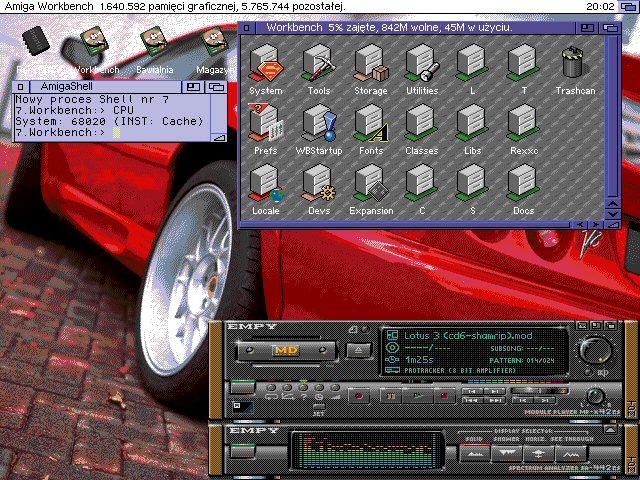This screenshot has width=640, height=480.
Task: Pause the module playback
Action: (x=390, y=395)
